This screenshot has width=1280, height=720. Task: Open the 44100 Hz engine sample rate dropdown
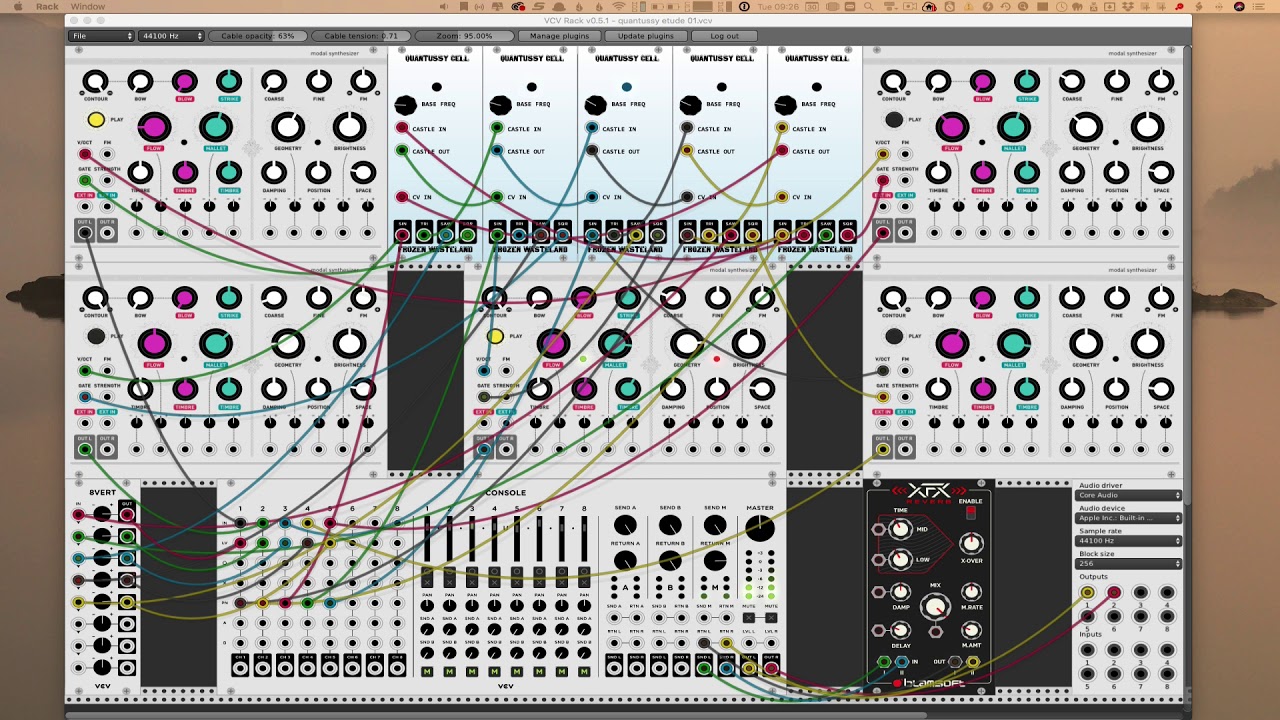tap(171, 36)
